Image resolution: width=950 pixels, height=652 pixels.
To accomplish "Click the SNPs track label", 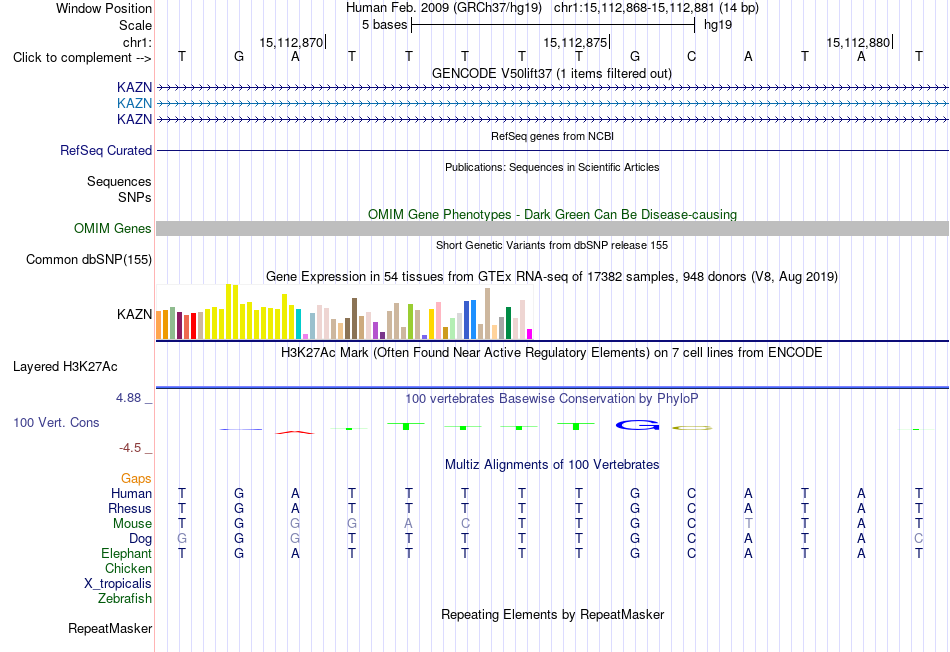I will tap(135, 197).
